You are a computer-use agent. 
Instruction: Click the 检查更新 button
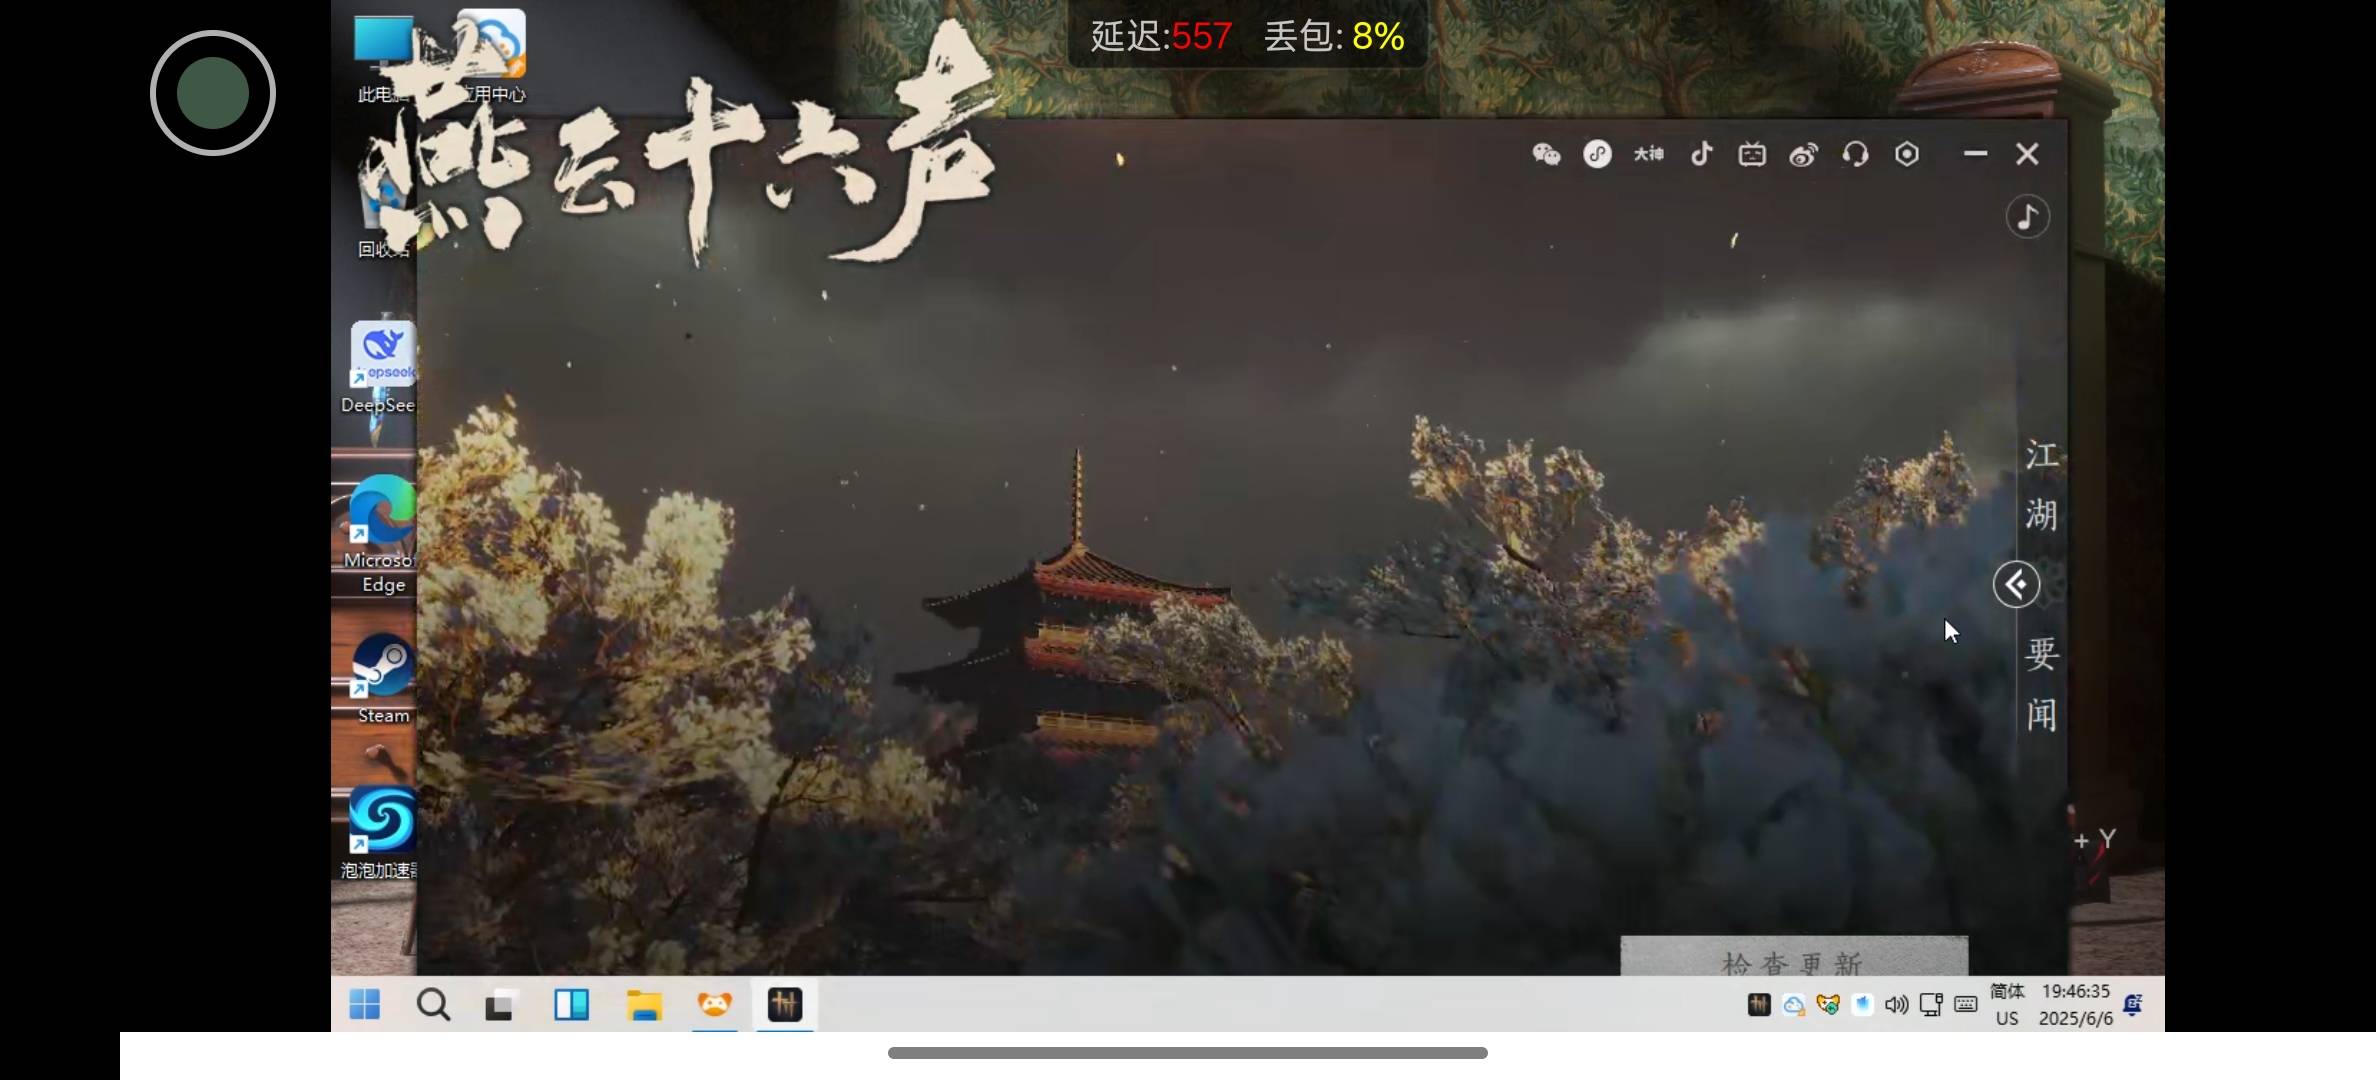(x=1794, y=957)
